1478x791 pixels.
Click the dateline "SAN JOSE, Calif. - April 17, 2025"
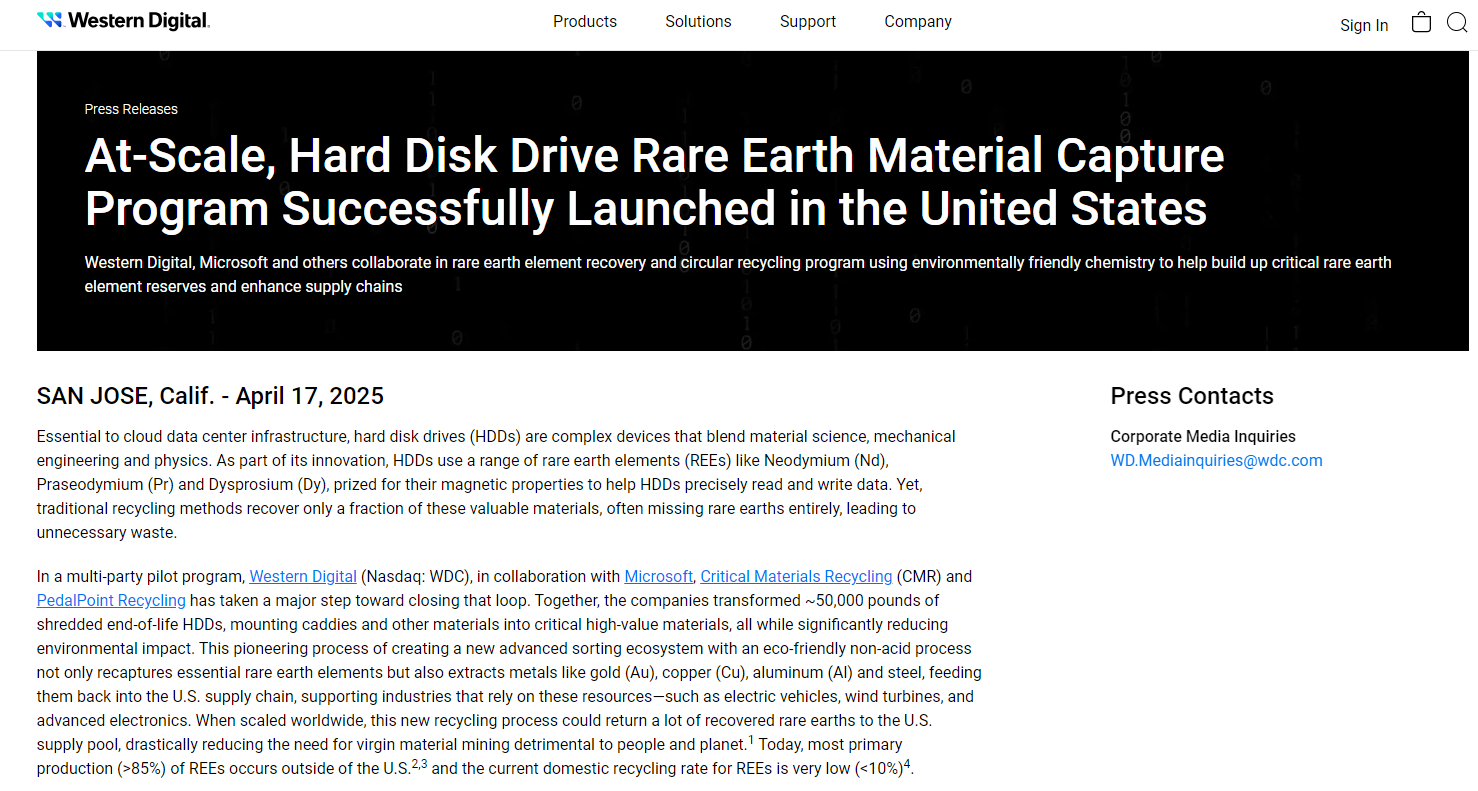210,396
